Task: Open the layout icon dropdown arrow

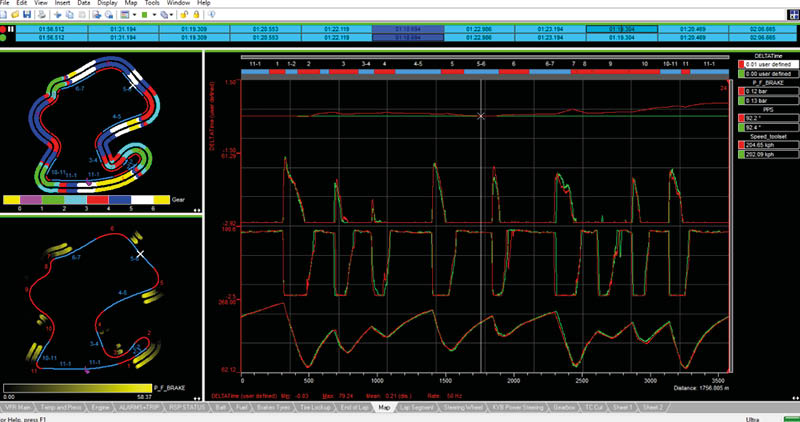Action: [134, 14]
